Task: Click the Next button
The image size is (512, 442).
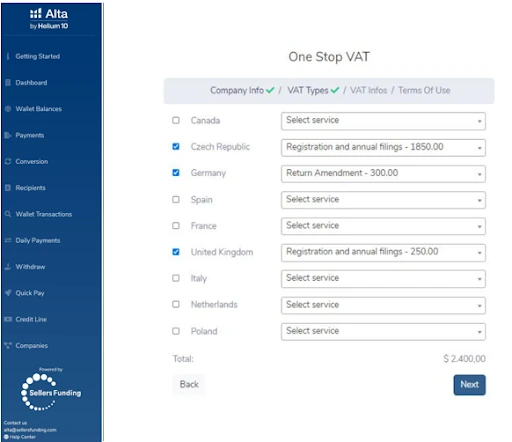Action: click(x=469, y=385)
